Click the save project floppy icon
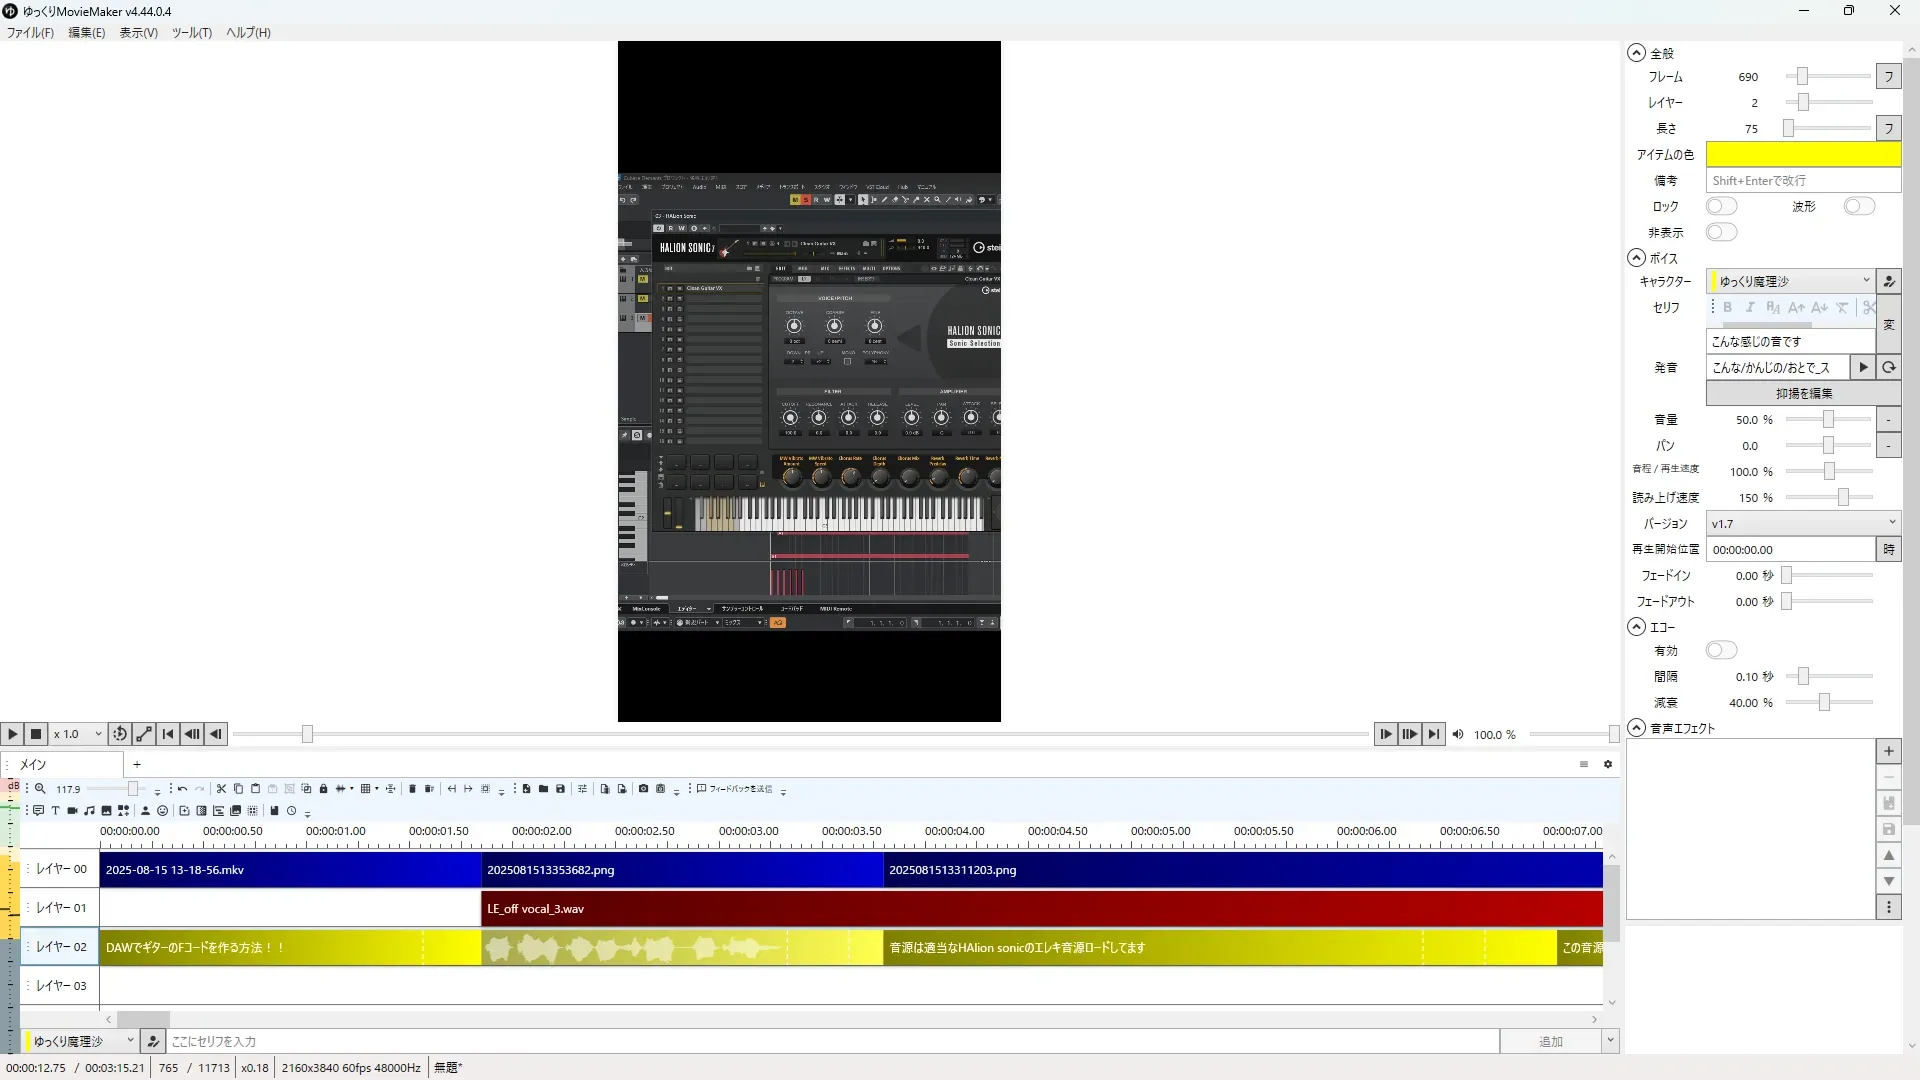Image resolution: width=1920 pixels, height=1080 pixels. tap(560, 789)
